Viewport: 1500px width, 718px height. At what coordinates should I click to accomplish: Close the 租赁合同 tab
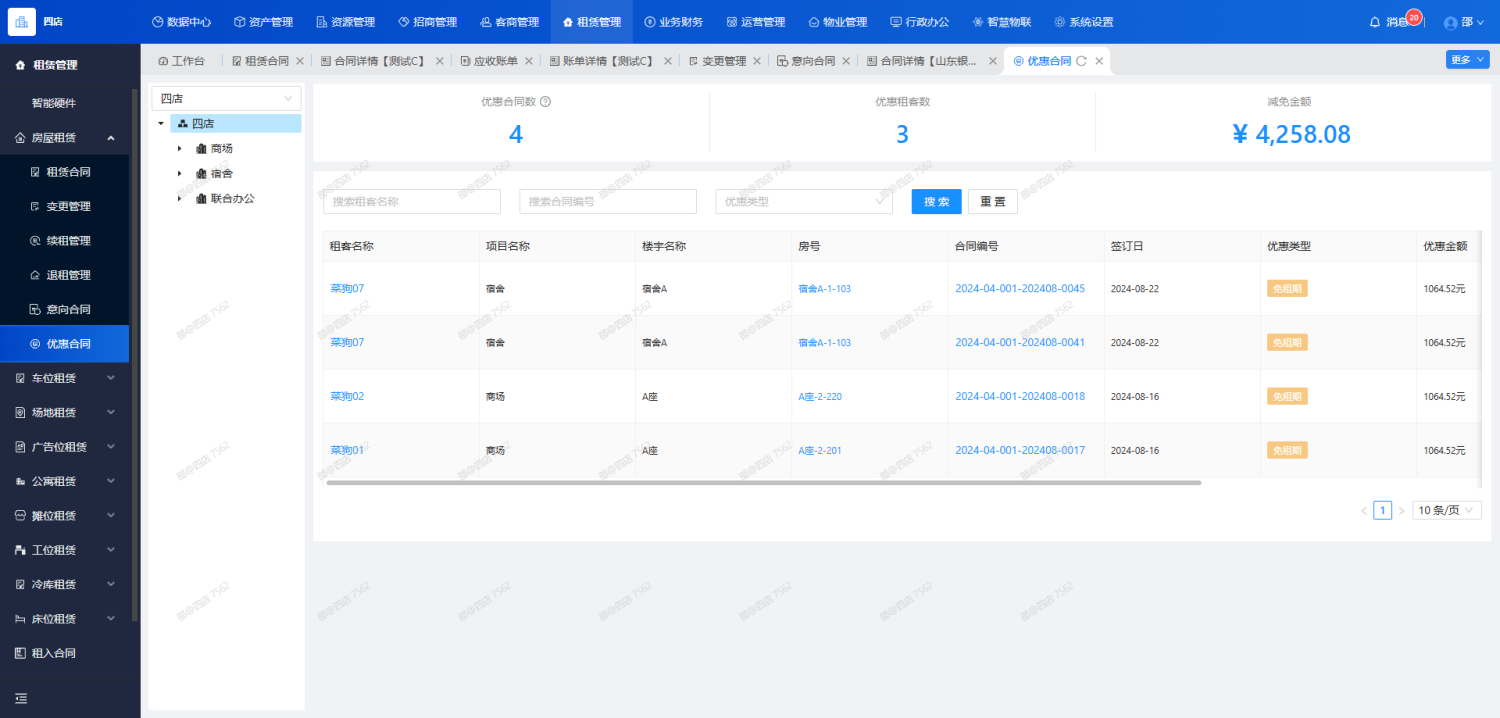(x=300, y=61)
